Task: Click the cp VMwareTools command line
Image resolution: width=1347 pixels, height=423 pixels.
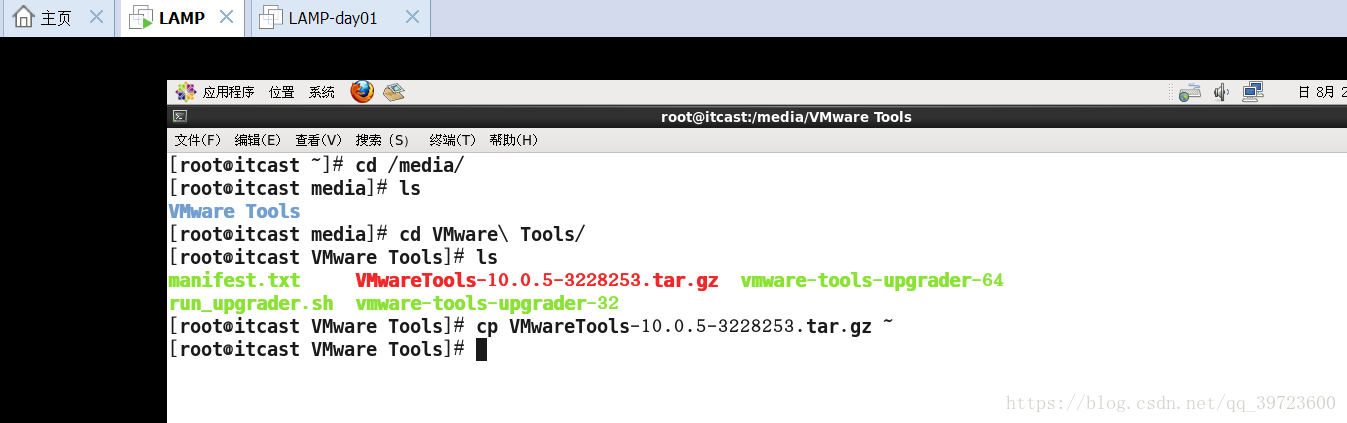Action: [x=530, y=326]
